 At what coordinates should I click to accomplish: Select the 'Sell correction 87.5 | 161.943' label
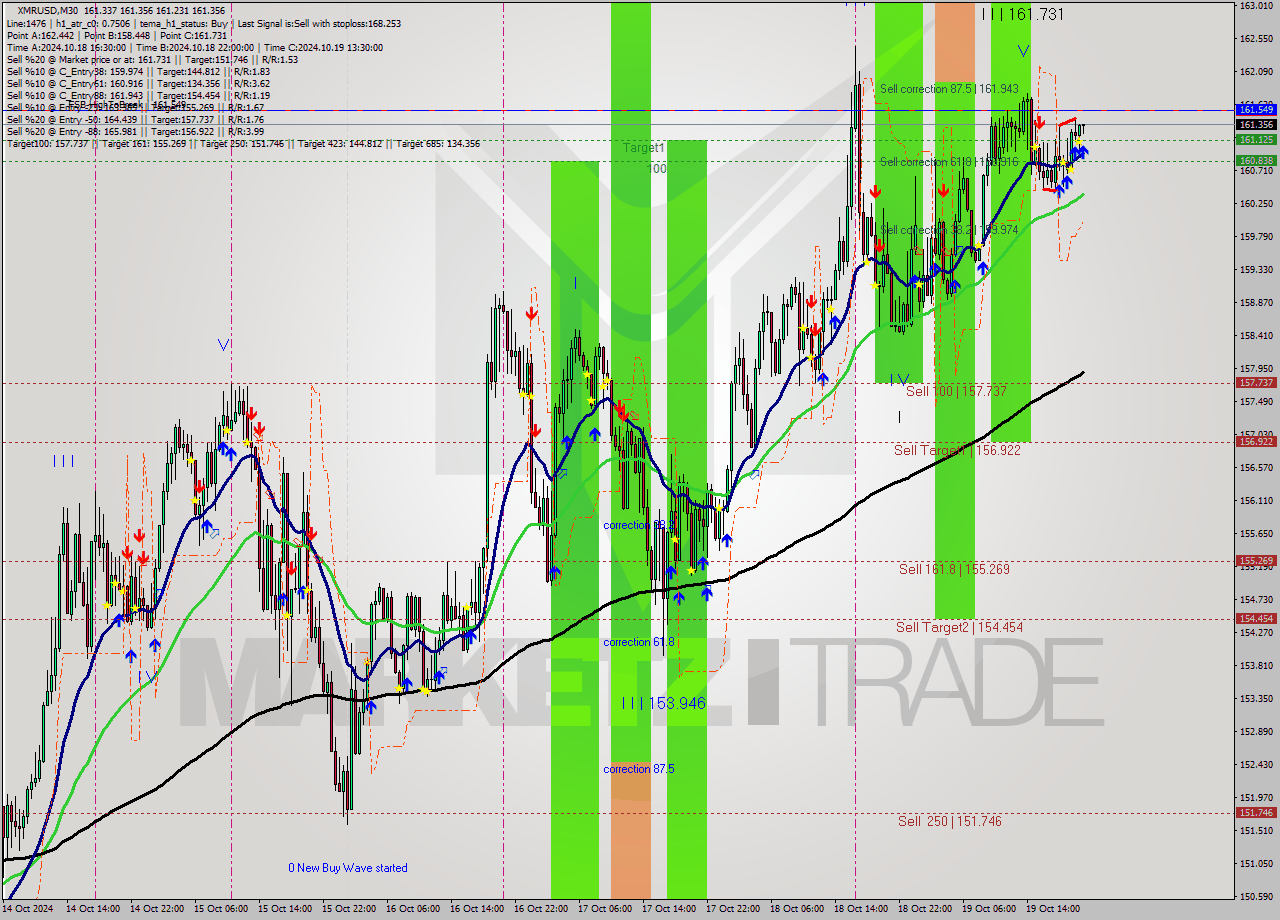[x=949, y=89]
